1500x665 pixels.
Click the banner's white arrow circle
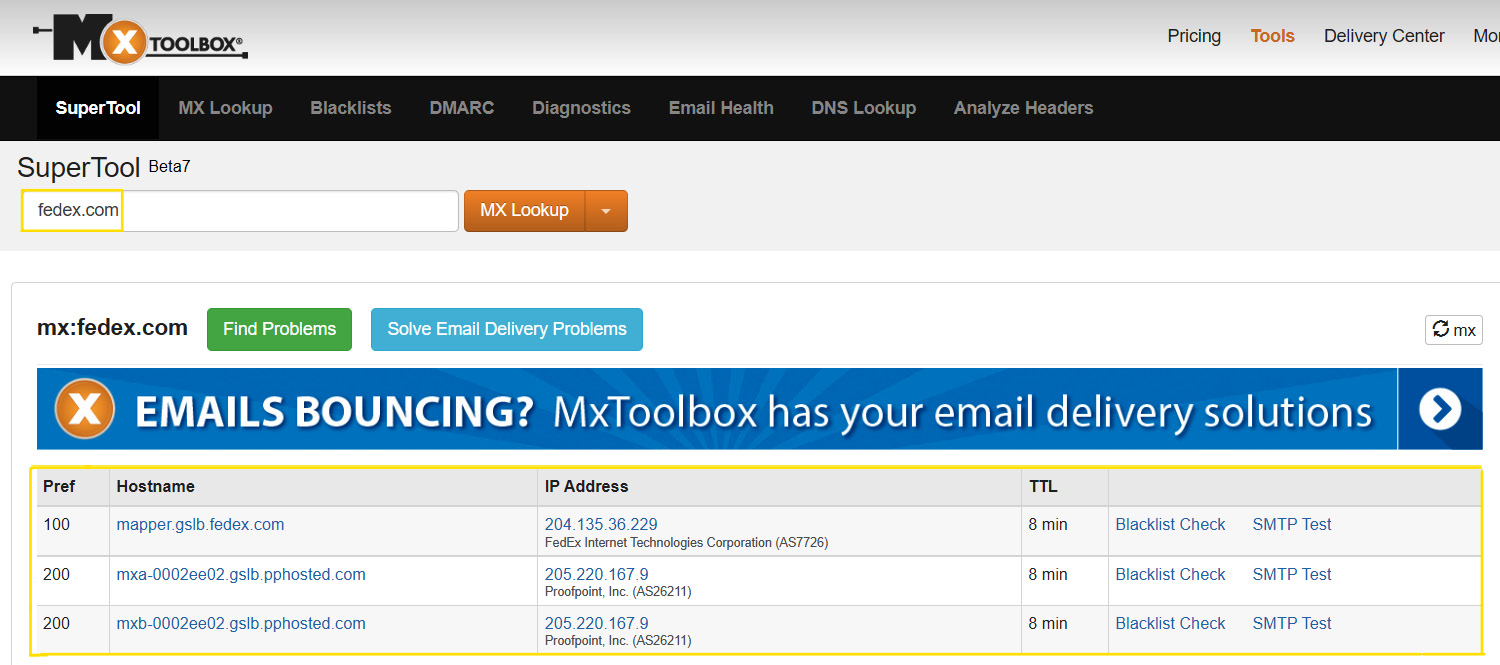point(1440,409)
